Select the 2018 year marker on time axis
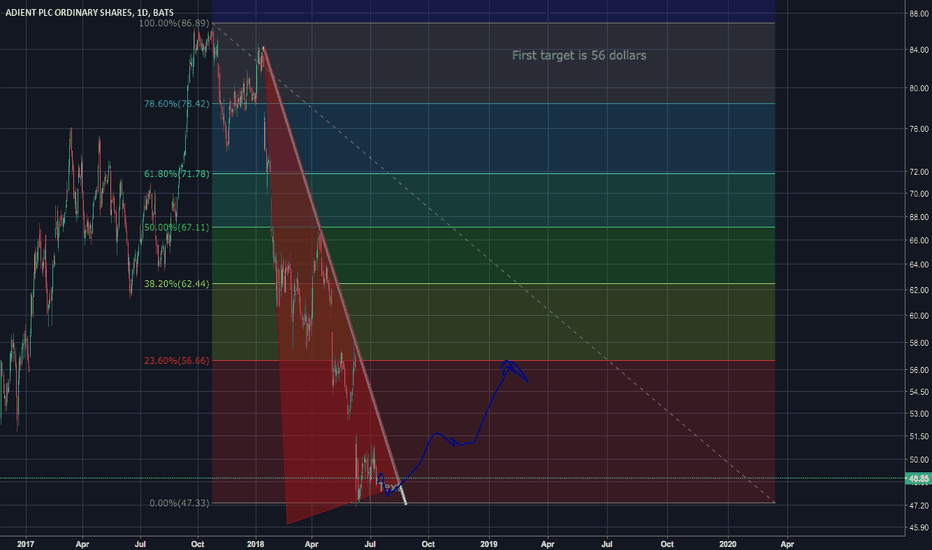 point(256,544)
